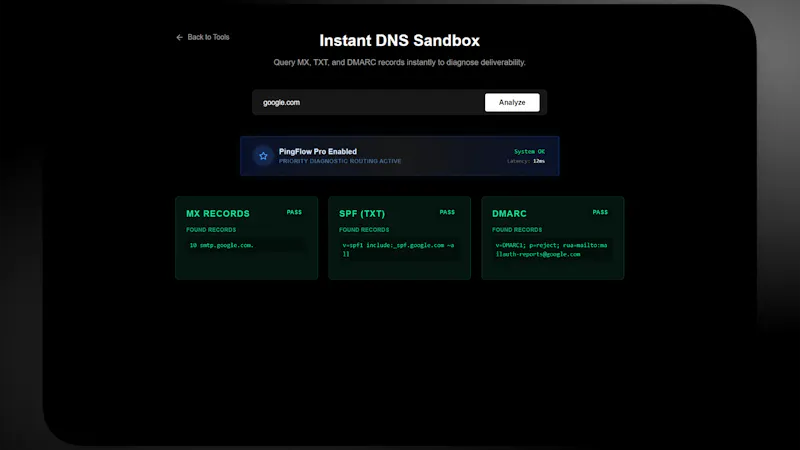The image size is (800, 450).
Task: Select the v=spf1 include record text
Action: click(x=398, y=249)
